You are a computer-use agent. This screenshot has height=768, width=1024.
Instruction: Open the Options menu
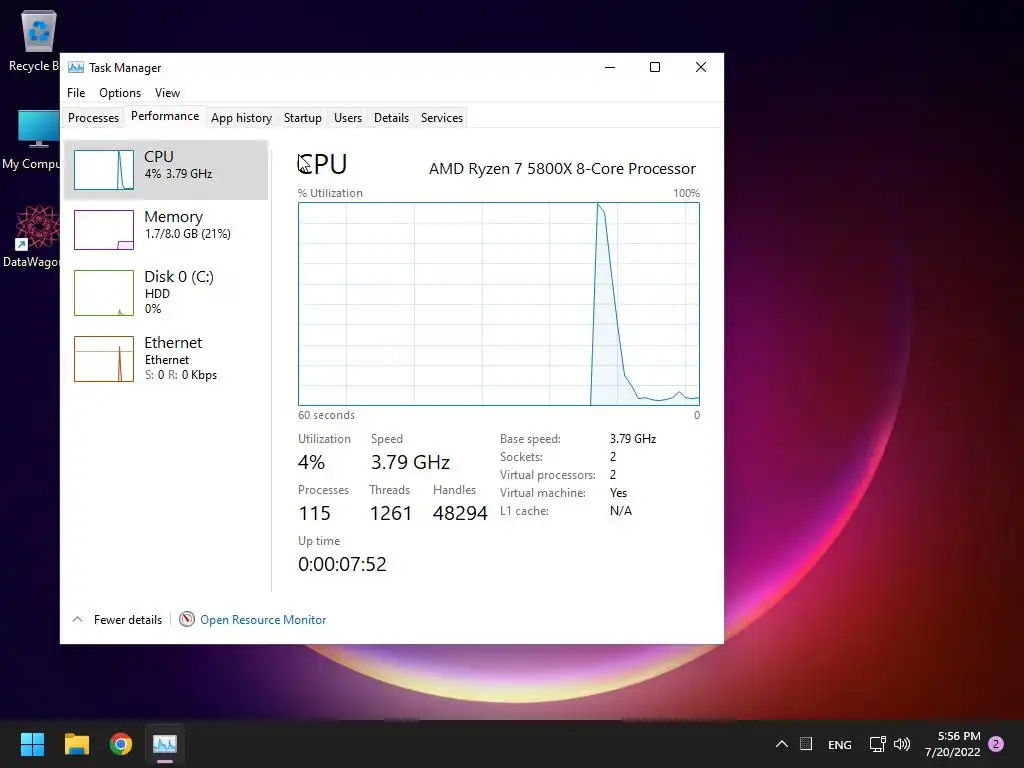(x=120, y=93)
